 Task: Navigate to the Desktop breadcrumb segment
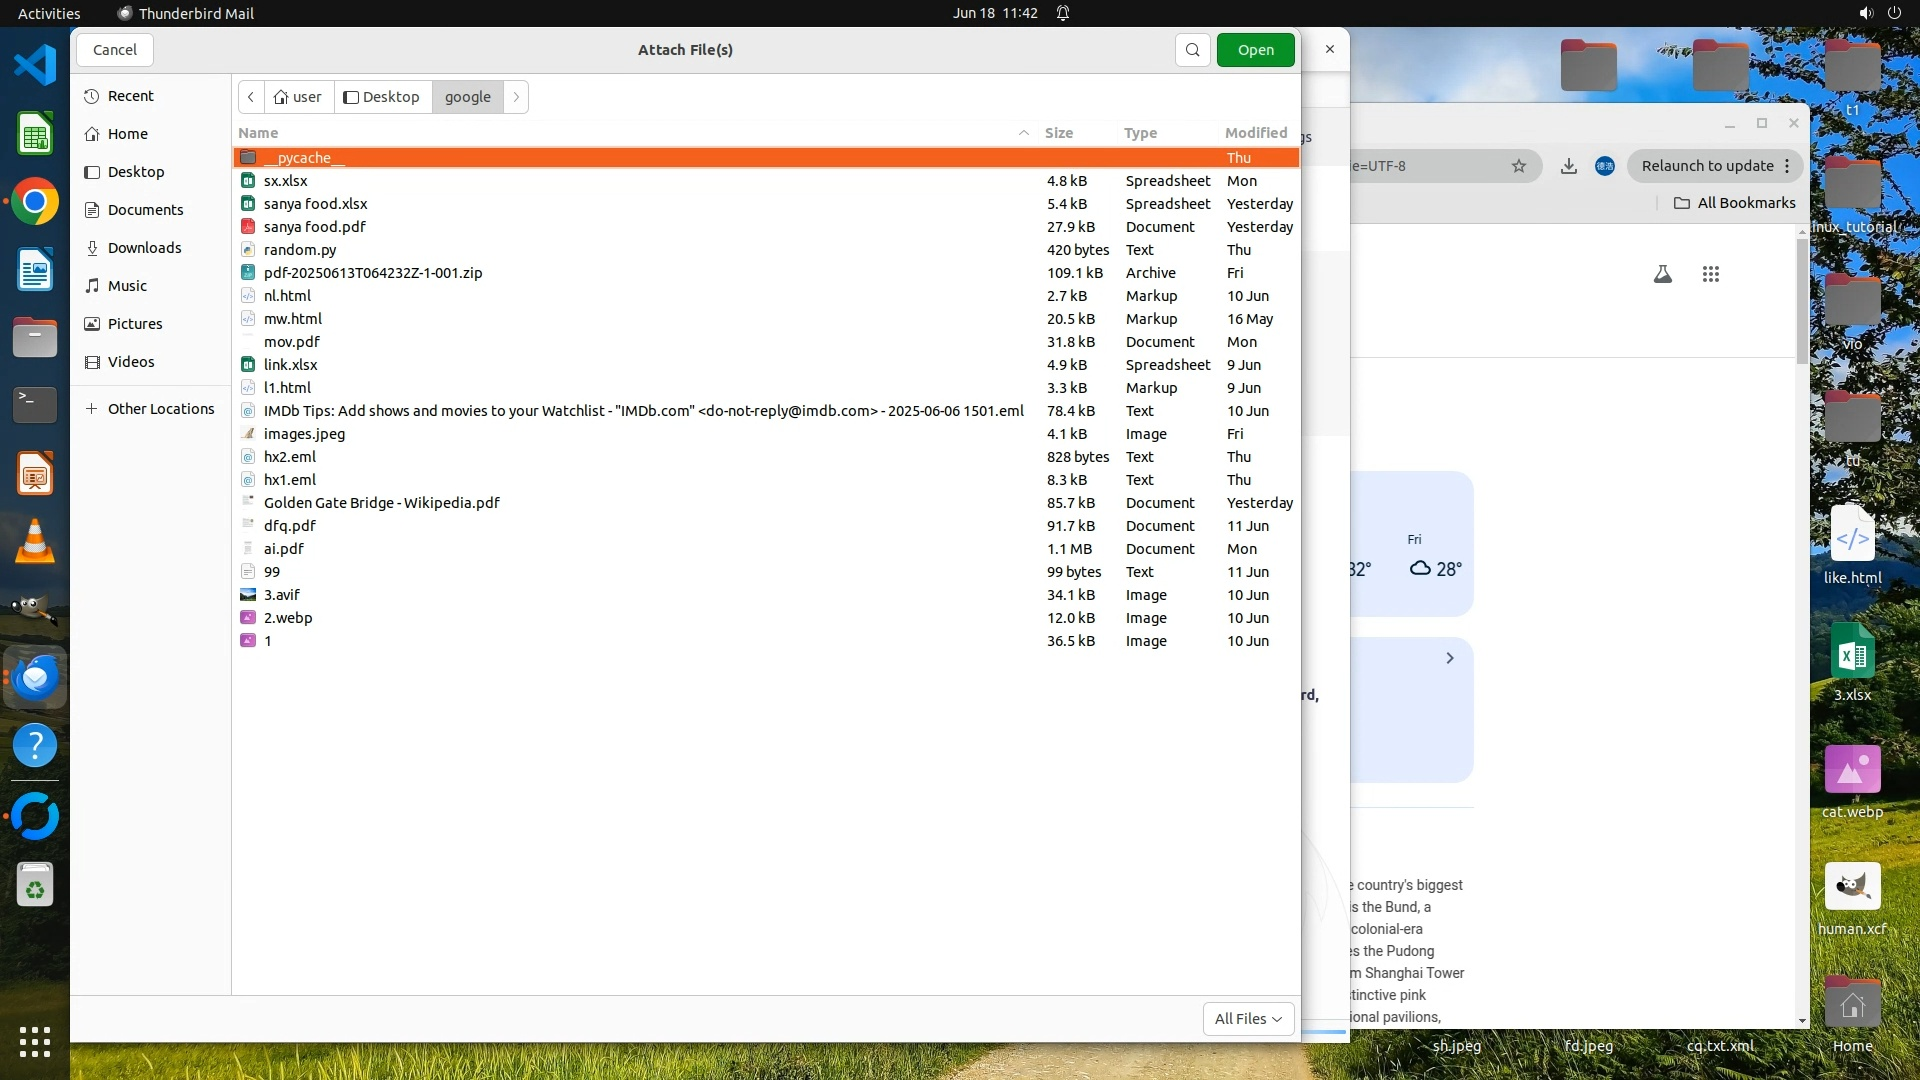pyautogui.click(x=382, y=97)
